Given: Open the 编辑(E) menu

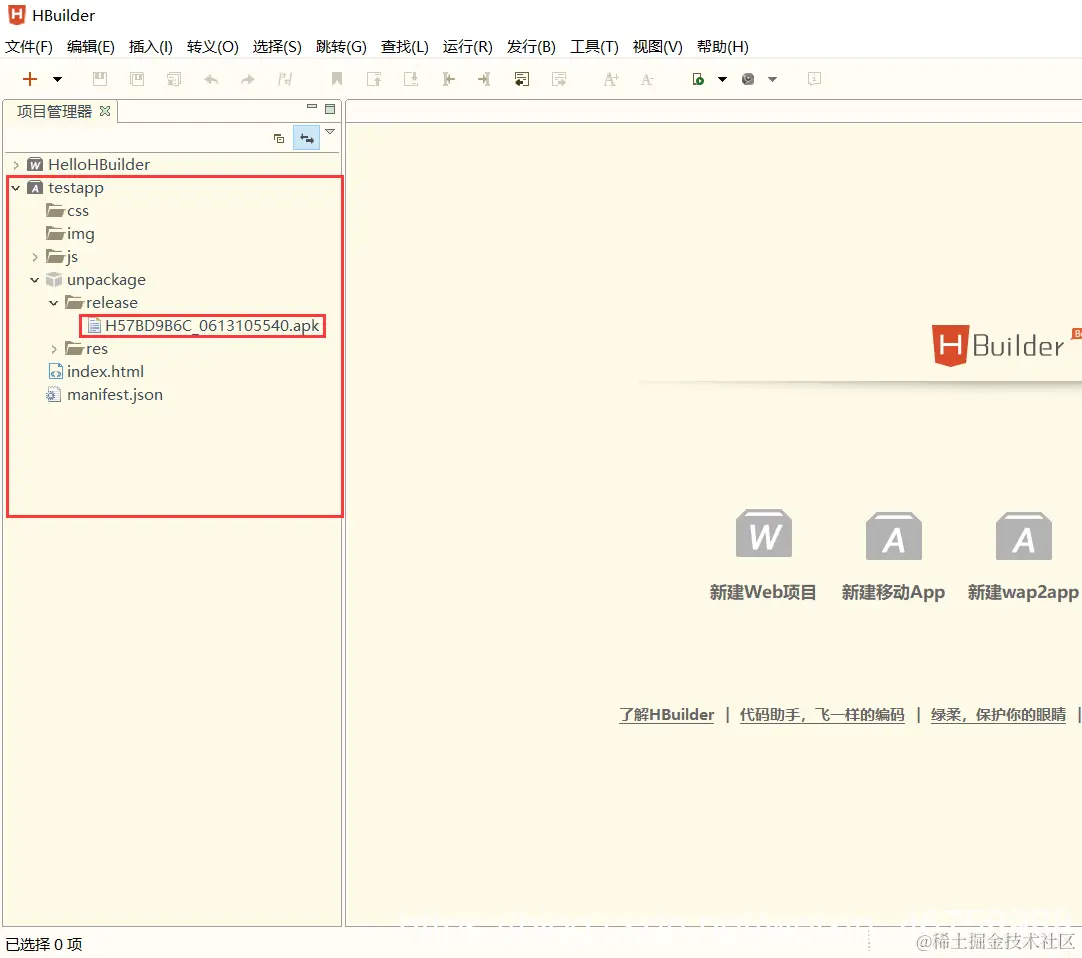Looking at the screenshot, I should (90, 47).
